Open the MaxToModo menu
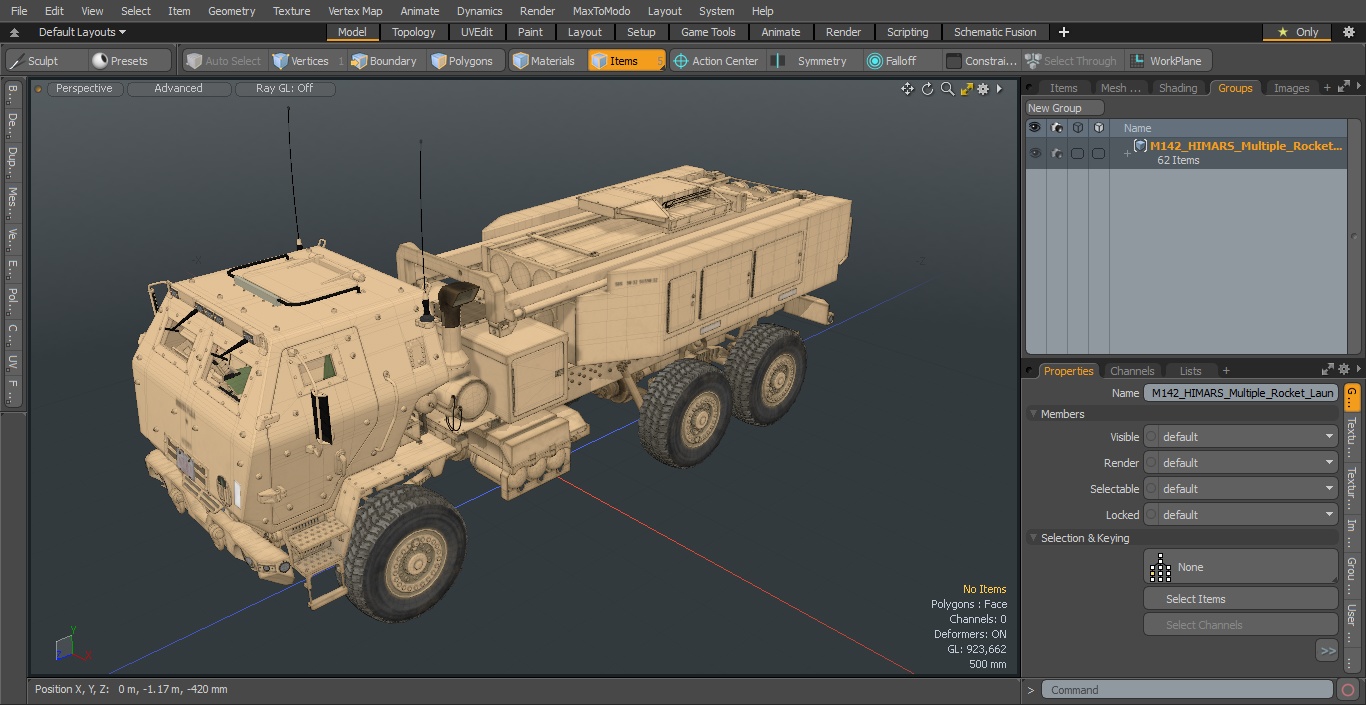 pos(601,11)
